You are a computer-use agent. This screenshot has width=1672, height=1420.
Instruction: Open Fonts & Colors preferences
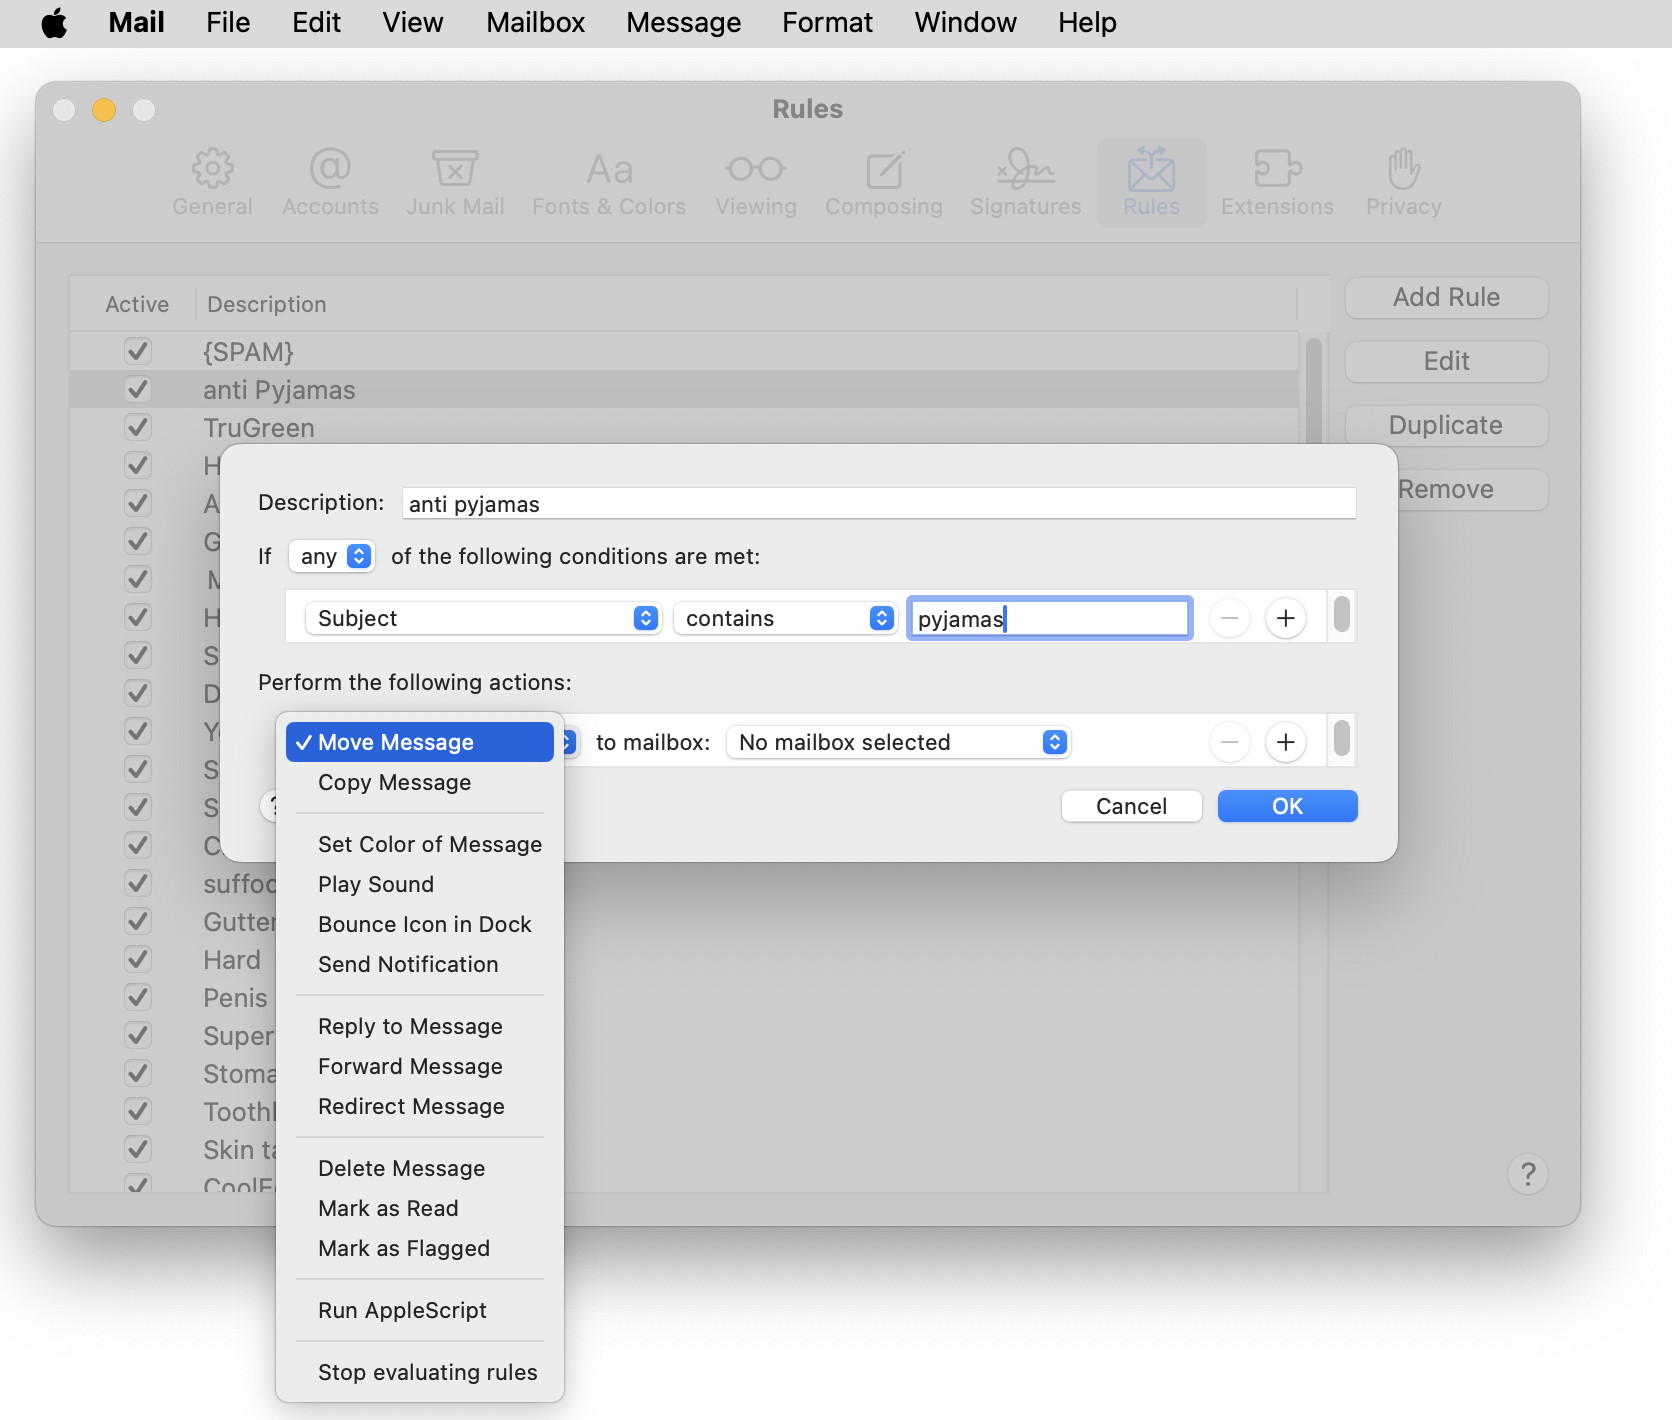click(x=609, y=183)
